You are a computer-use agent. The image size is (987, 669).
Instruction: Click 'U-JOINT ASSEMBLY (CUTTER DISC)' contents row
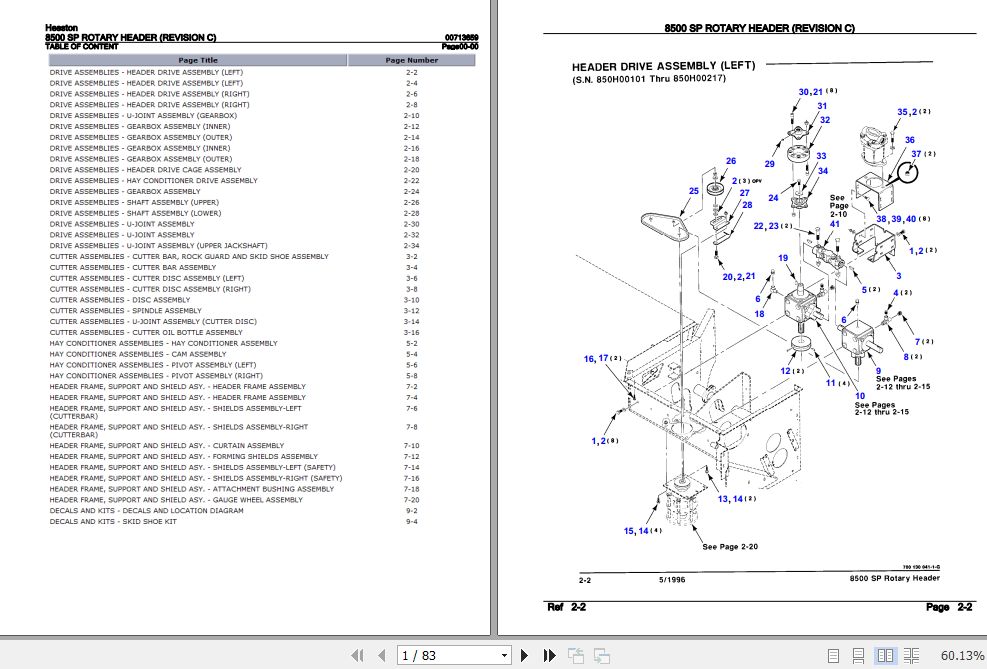coord(262,322)
